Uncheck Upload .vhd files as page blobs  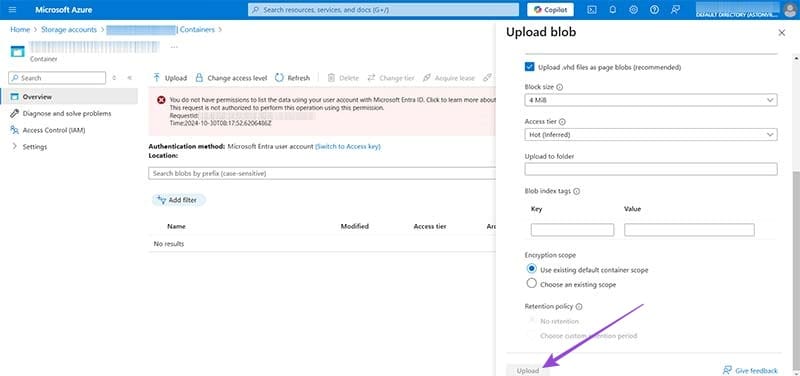tap(529, 67)
